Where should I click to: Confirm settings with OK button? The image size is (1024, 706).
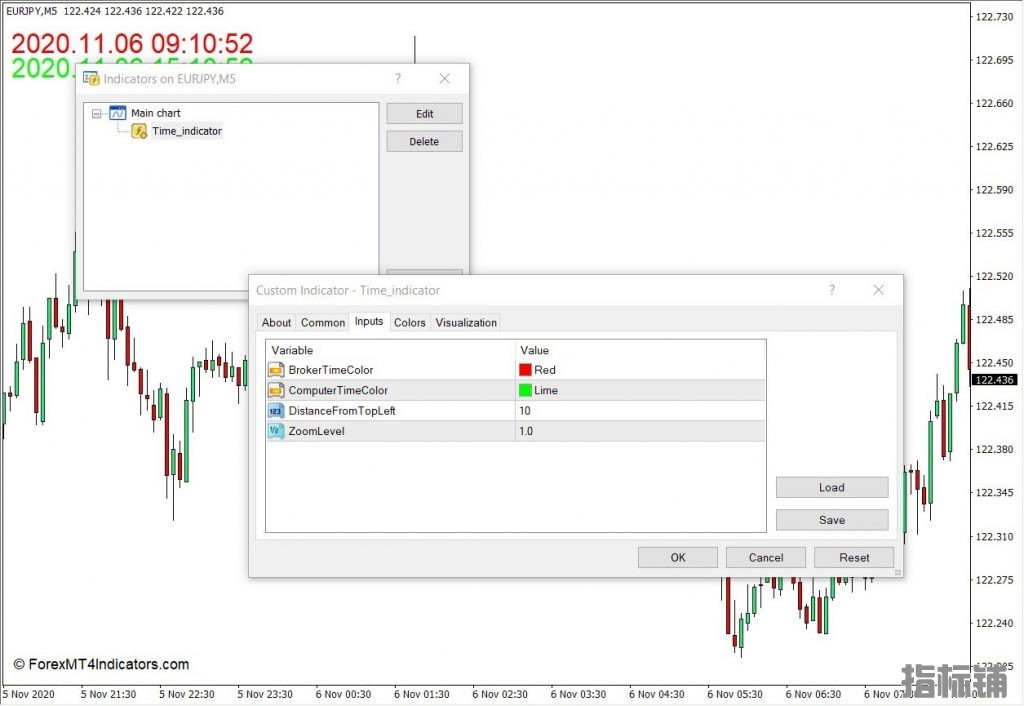pos(677,558)
